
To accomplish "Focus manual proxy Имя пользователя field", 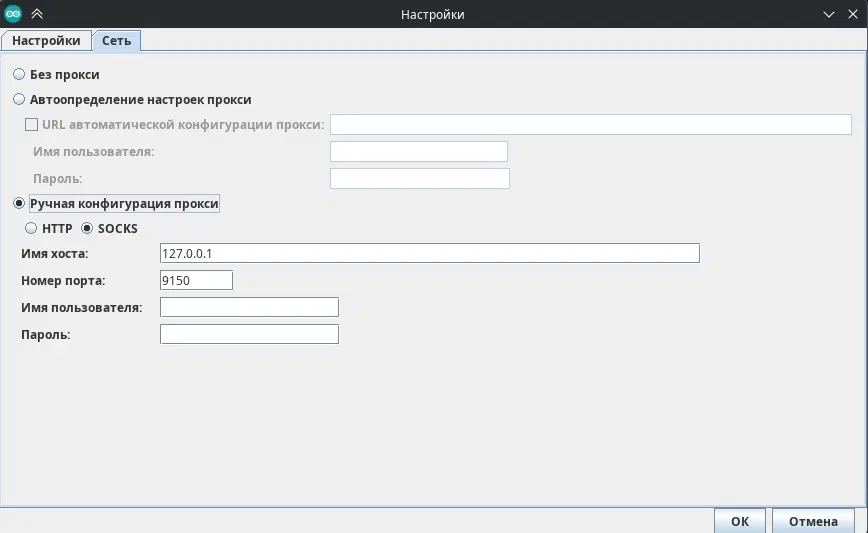I will coord(249,307).
